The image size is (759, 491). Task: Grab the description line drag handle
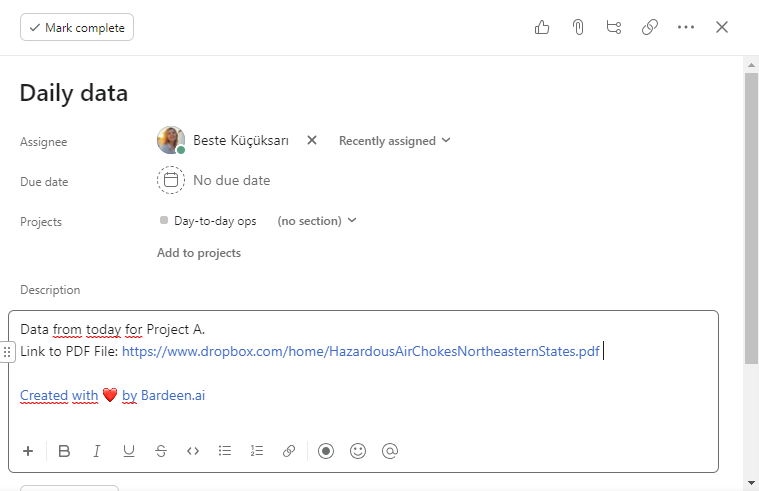(7, 352)
